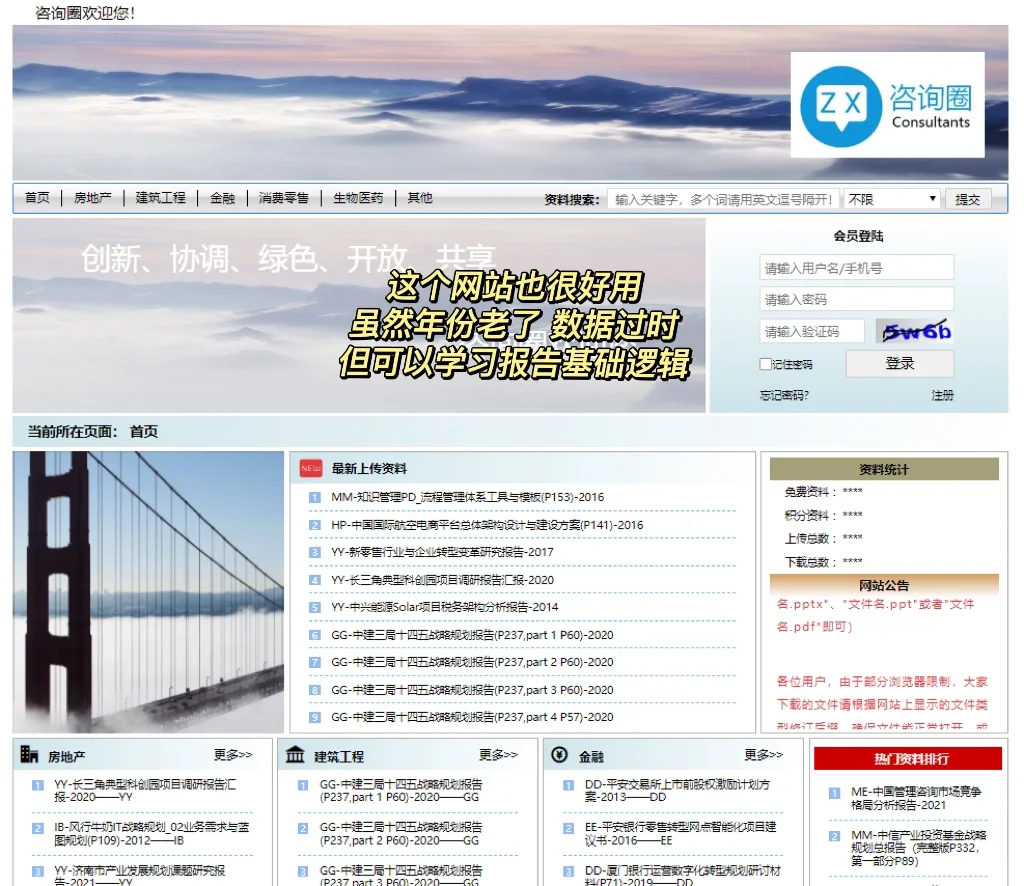
Task: Open GG-中建三局 part 2 P60 in 最新上传资料
Action: pos(472,662)
